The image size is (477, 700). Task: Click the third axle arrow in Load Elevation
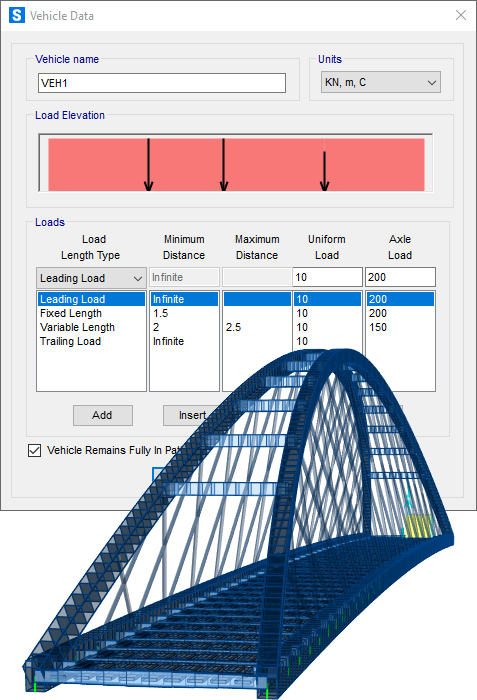[325, 171]
